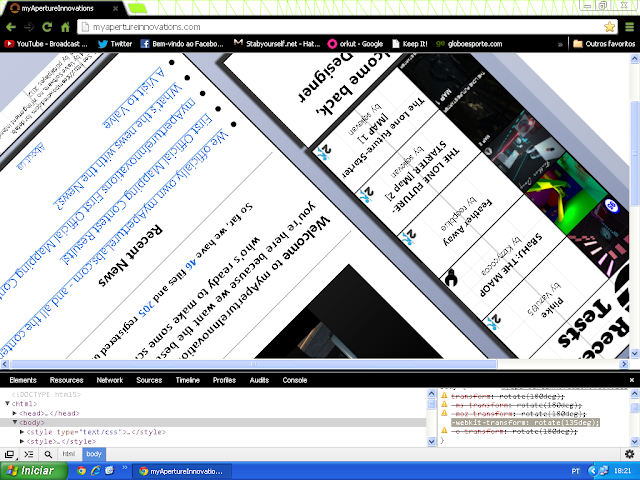Screen dimensions: 640x480
Task: Launch Chrome from quick launch
Action: tap(82, 471)
